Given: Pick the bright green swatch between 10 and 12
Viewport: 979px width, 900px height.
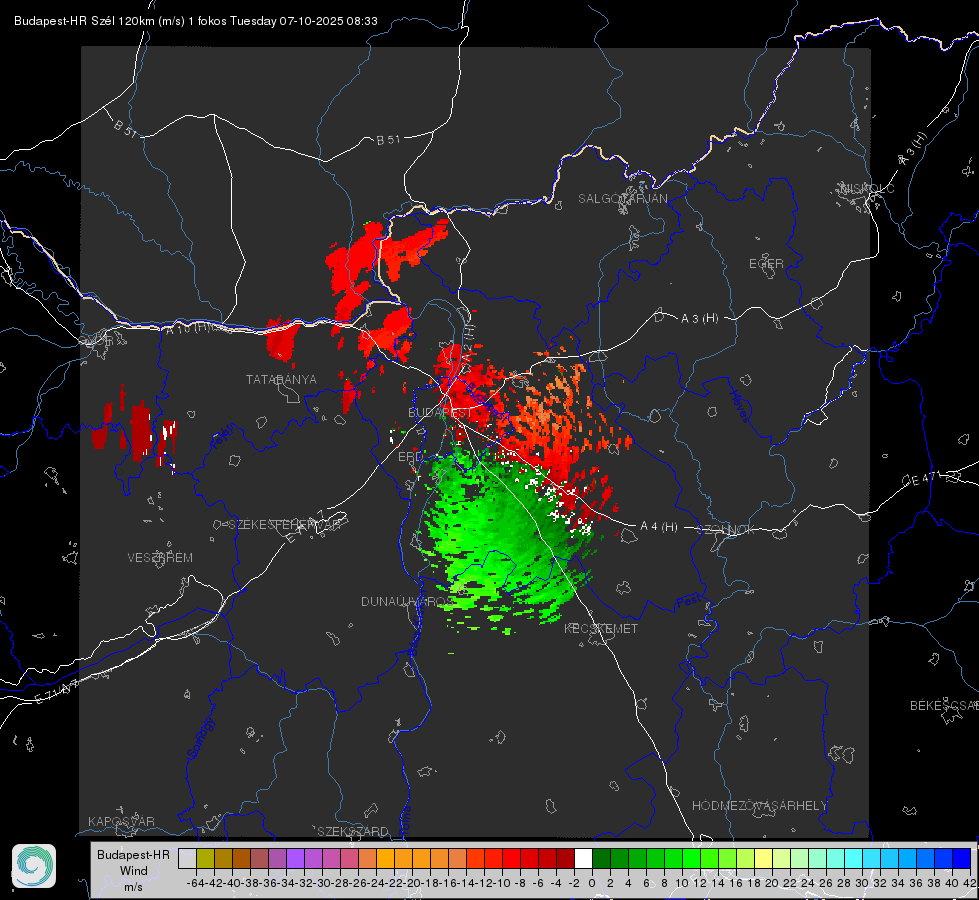Looking at the screenshot, I should tap(691, 858).
